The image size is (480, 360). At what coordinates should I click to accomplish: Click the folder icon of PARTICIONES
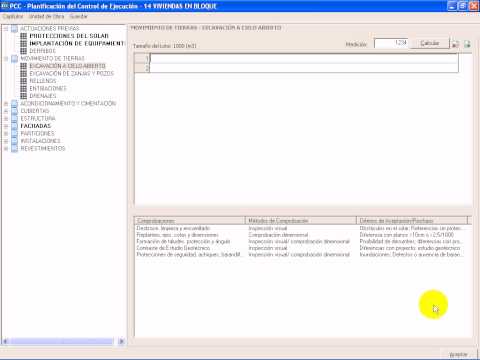point(14,134)
